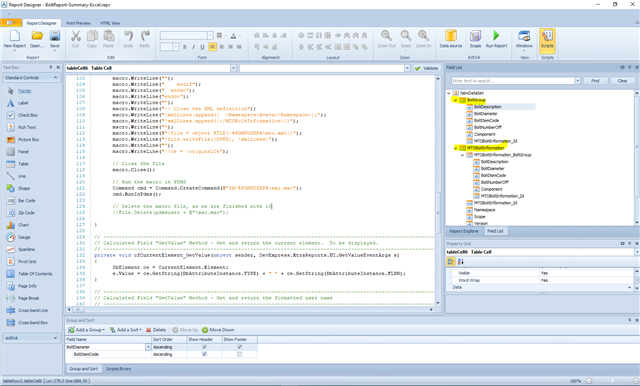Toggle bold formatting
Screen dimensions: 640x386
pyautogui.click(x=184, y=47)
